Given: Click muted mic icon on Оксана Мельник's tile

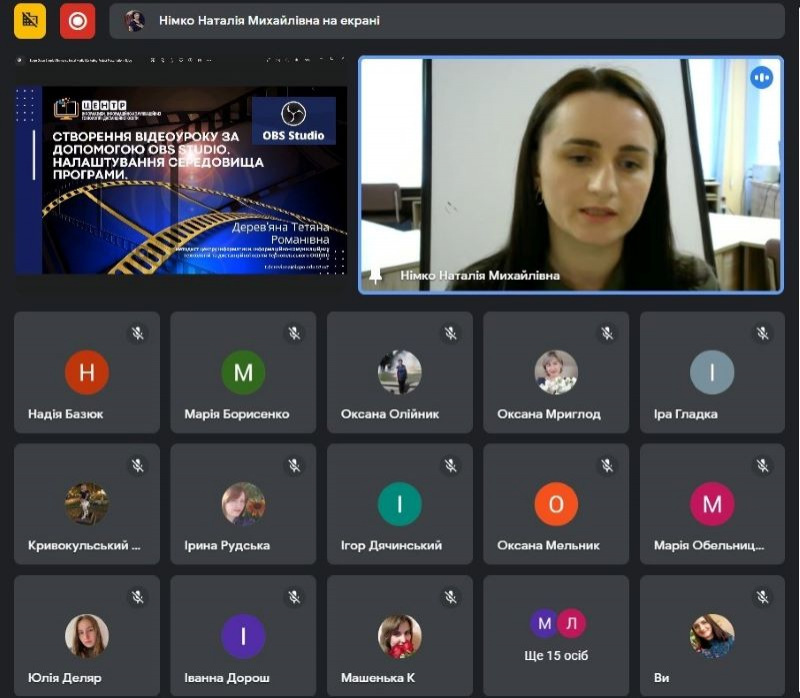Looking at the screenshot, I should tap(607, 465).
